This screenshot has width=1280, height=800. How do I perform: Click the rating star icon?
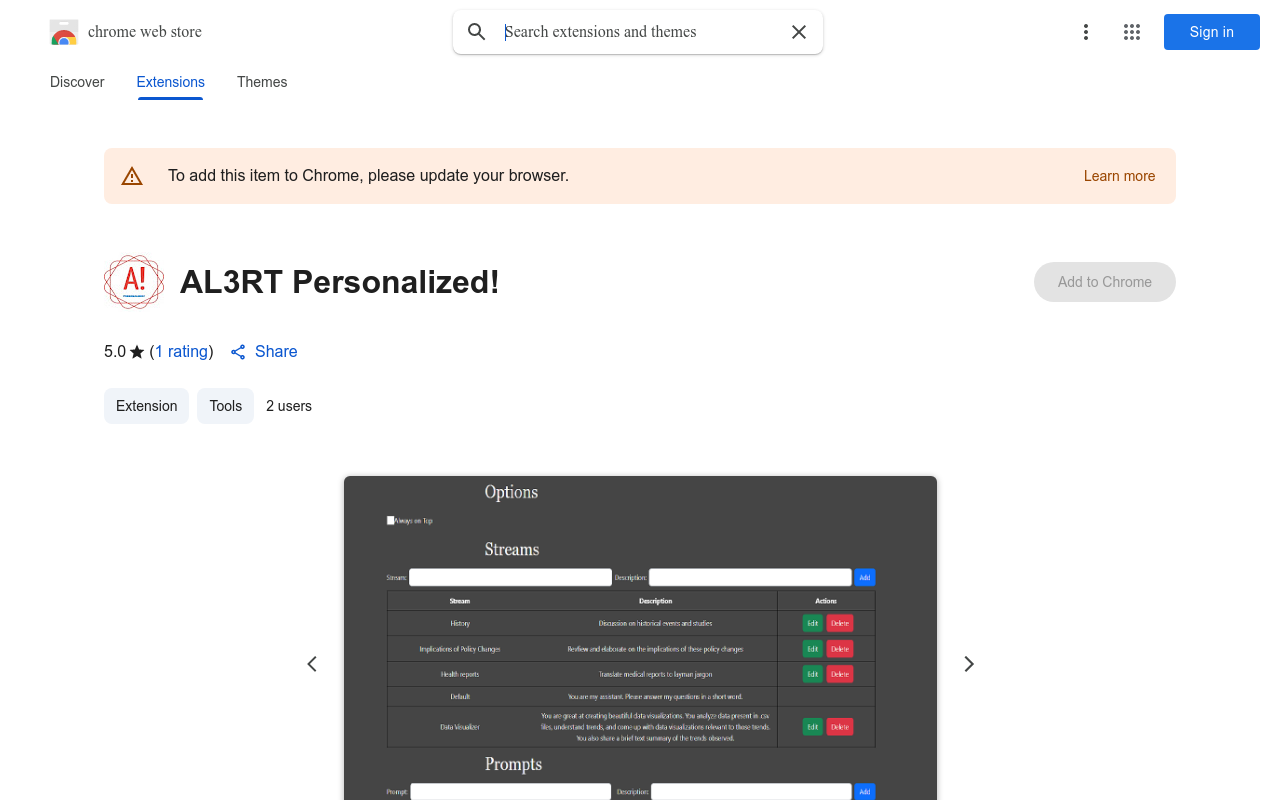tap(137, 352)
